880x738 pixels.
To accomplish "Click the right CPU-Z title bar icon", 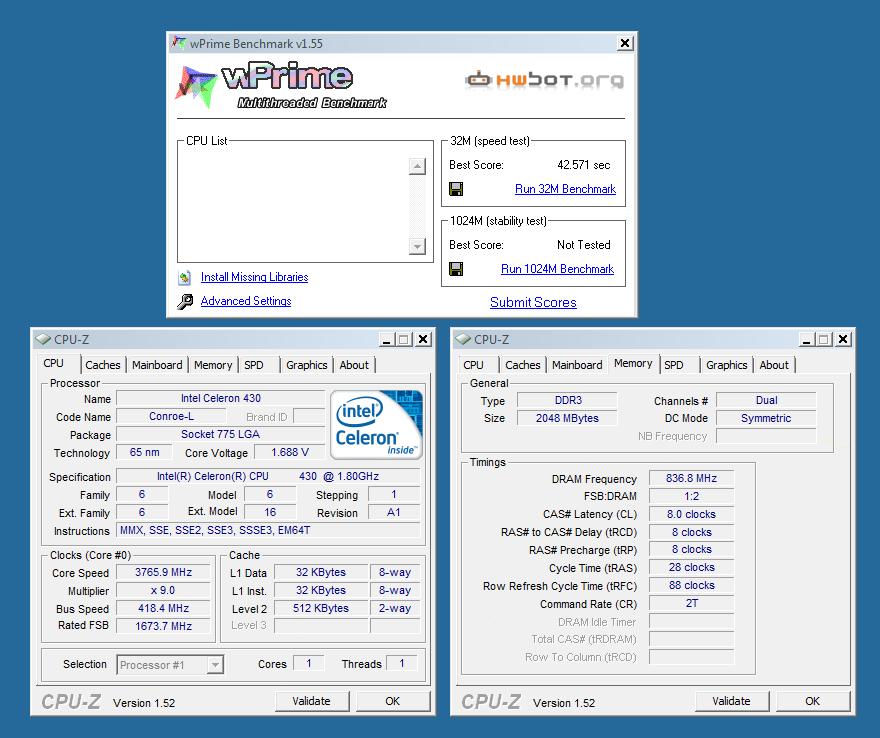I will coord(462,340).
